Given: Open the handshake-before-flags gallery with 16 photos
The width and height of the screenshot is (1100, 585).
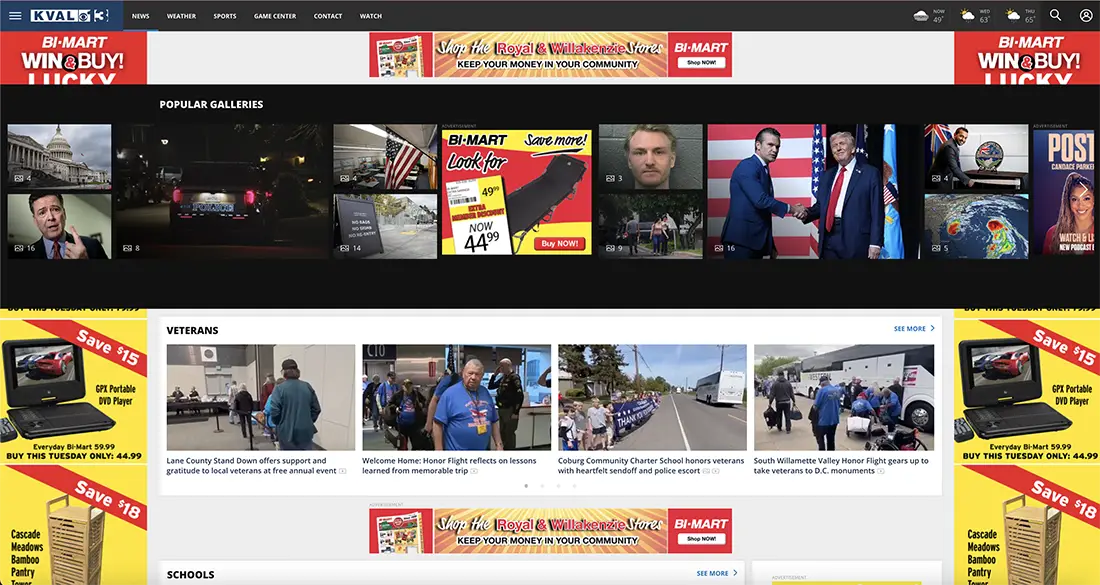Looking at the screenshot, I should 812,191.
